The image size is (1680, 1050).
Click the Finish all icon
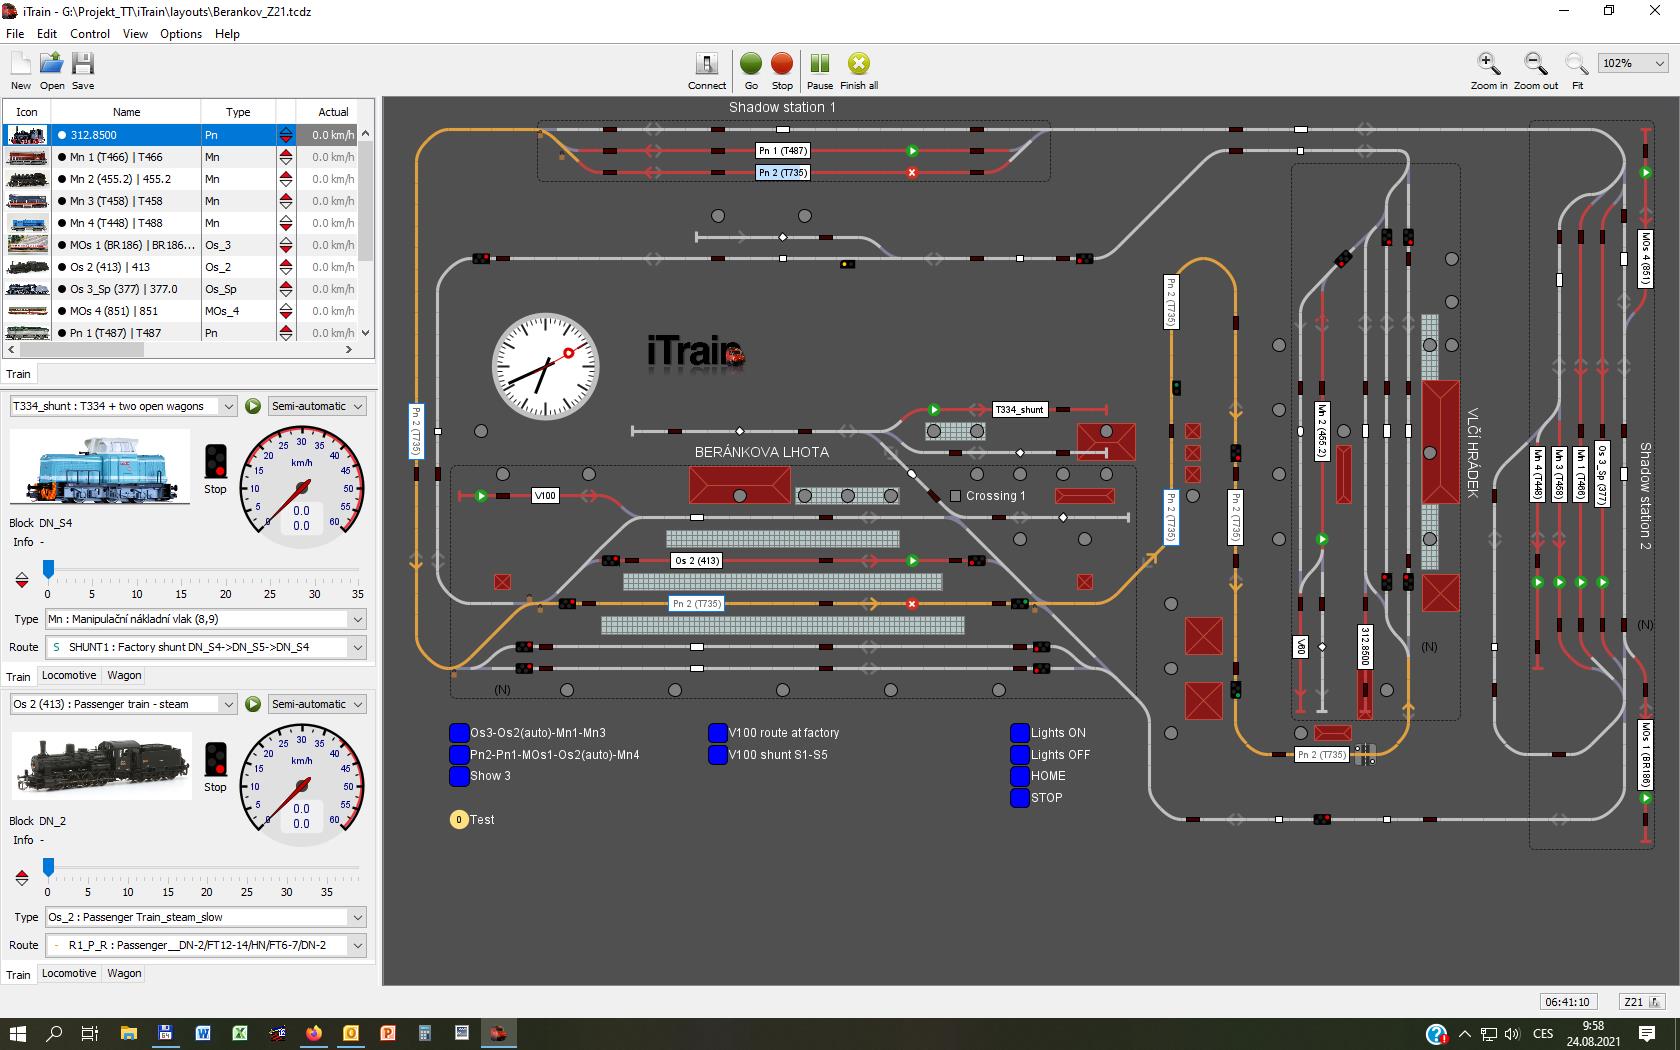pos(858,64)
